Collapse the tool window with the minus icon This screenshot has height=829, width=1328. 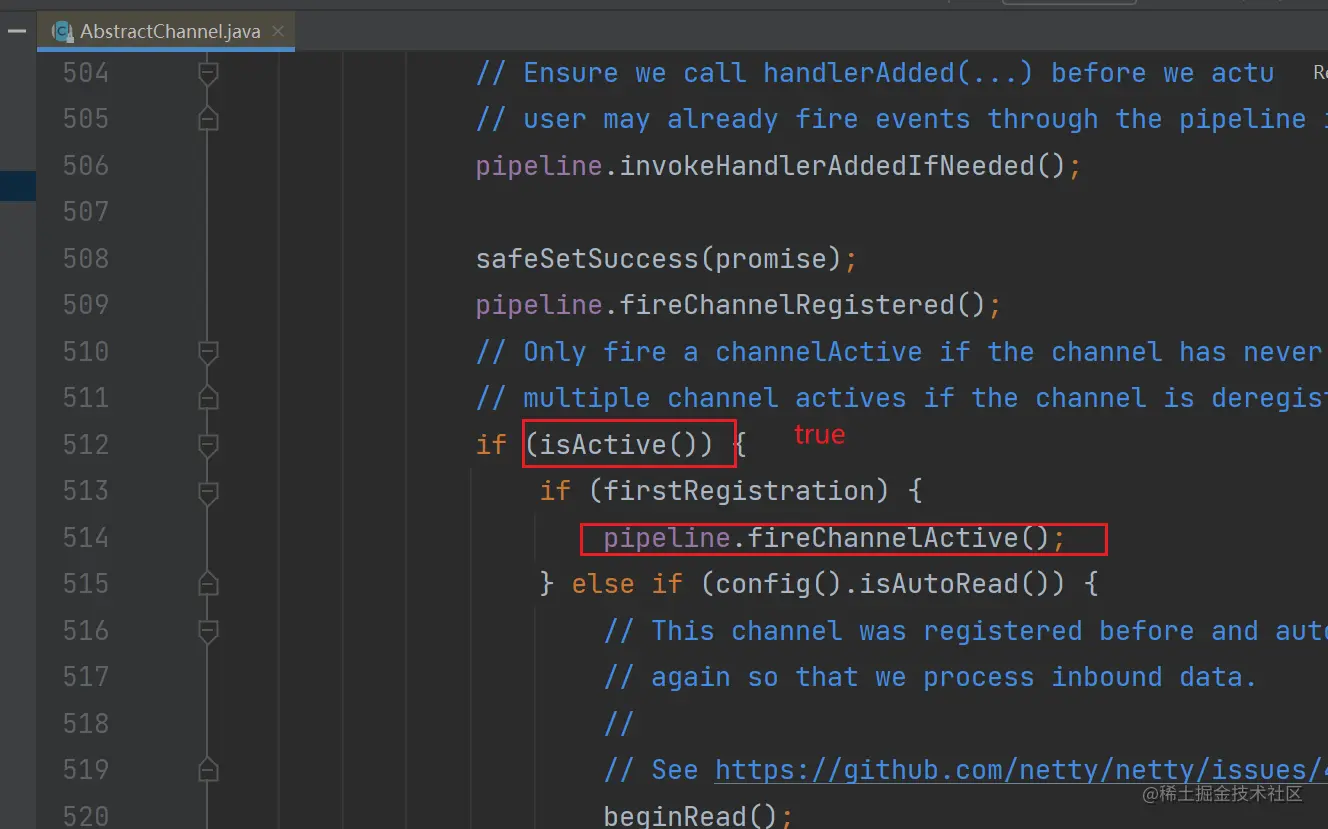(x=17, y=31)
